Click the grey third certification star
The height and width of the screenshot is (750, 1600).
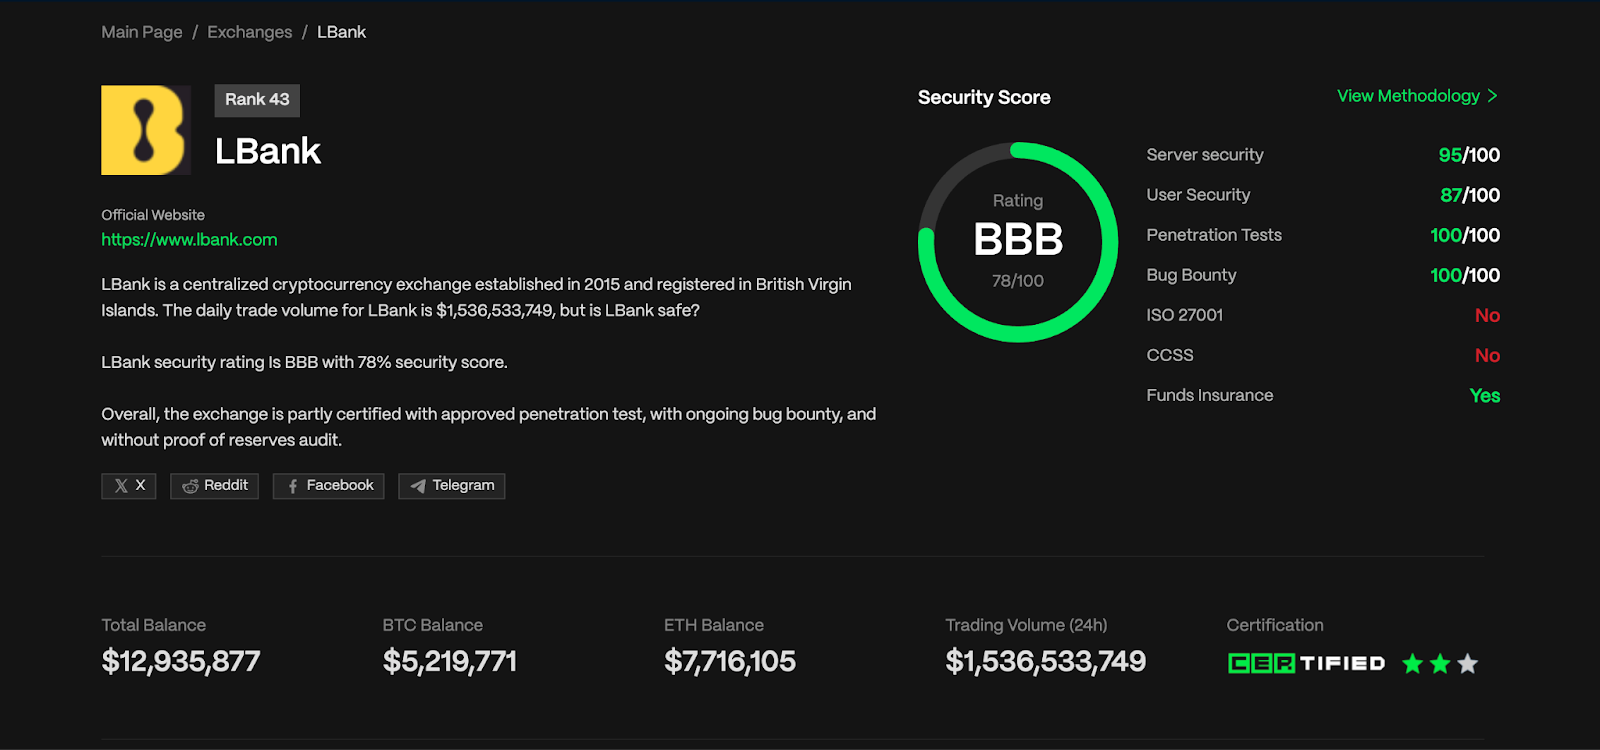pos(1467,663)
